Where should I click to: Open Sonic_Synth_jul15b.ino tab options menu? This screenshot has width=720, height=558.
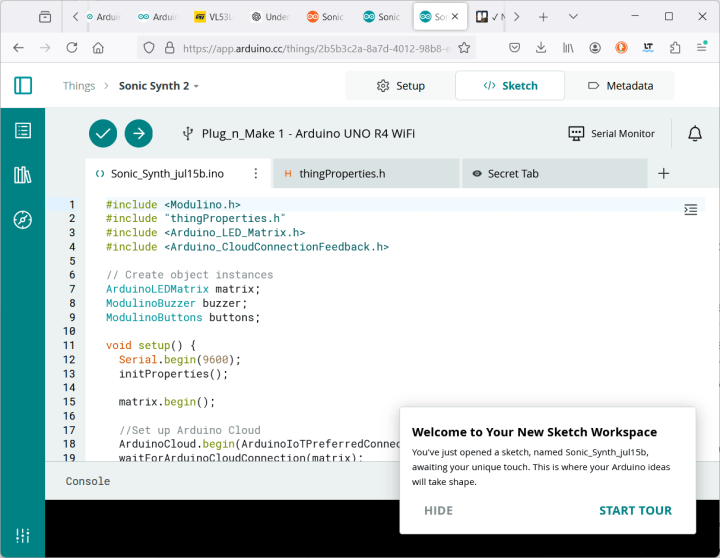tap(256, 173)
